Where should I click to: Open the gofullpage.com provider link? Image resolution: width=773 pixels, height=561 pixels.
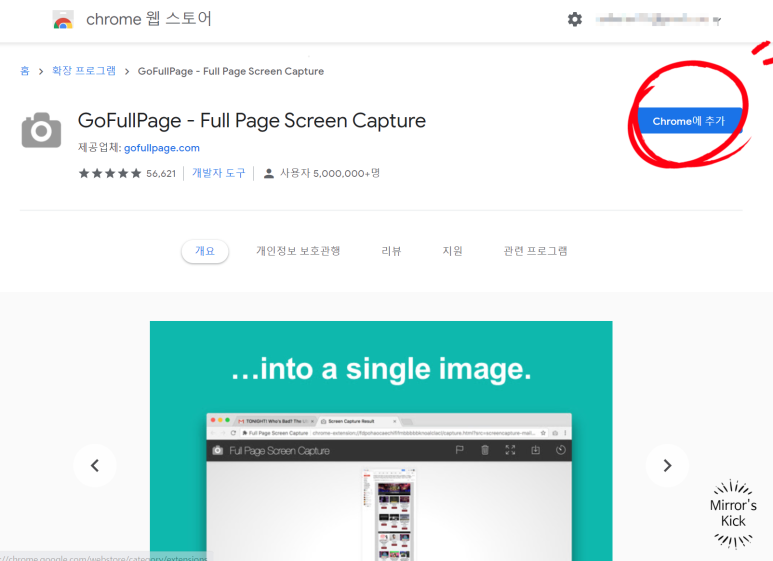(162, 148)
